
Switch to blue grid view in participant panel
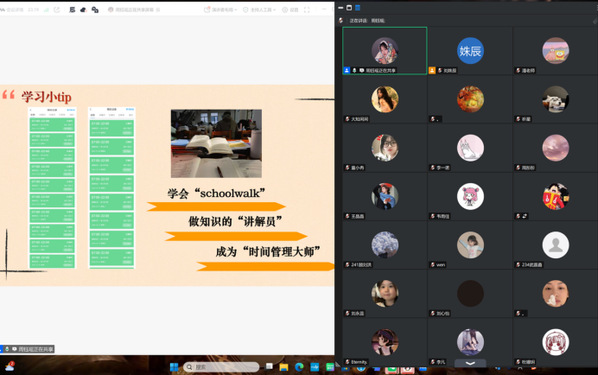coord(358,8)
